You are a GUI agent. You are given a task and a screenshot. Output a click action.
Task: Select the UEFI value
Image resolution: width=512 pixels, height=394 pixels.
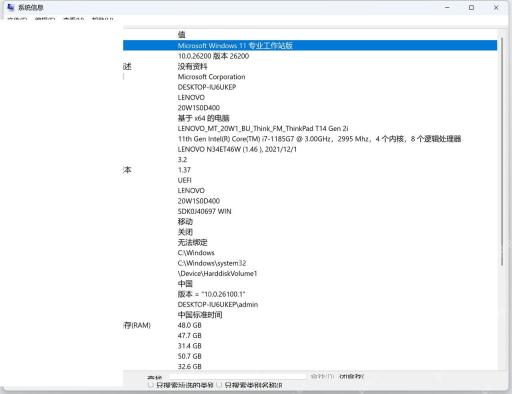click(184, 180)
